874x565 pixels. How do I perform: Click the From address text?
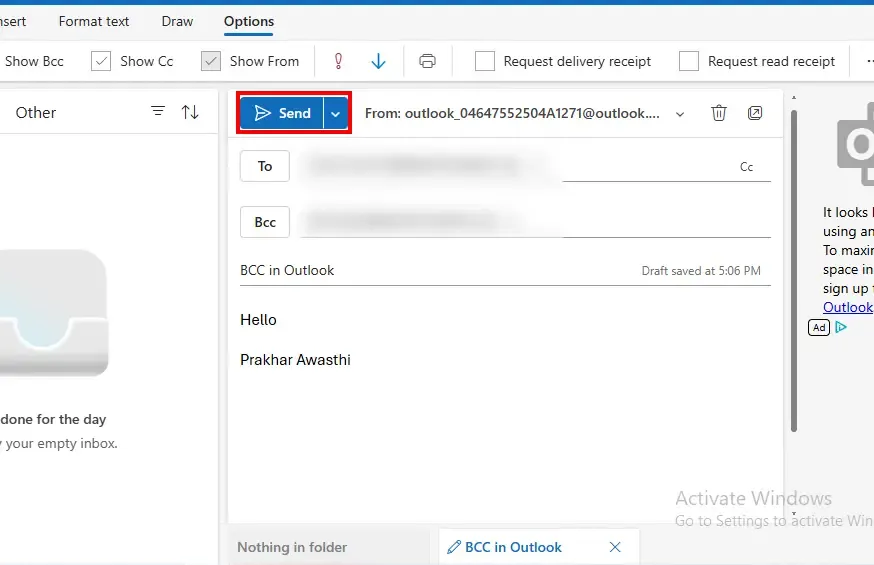(512, 114)
